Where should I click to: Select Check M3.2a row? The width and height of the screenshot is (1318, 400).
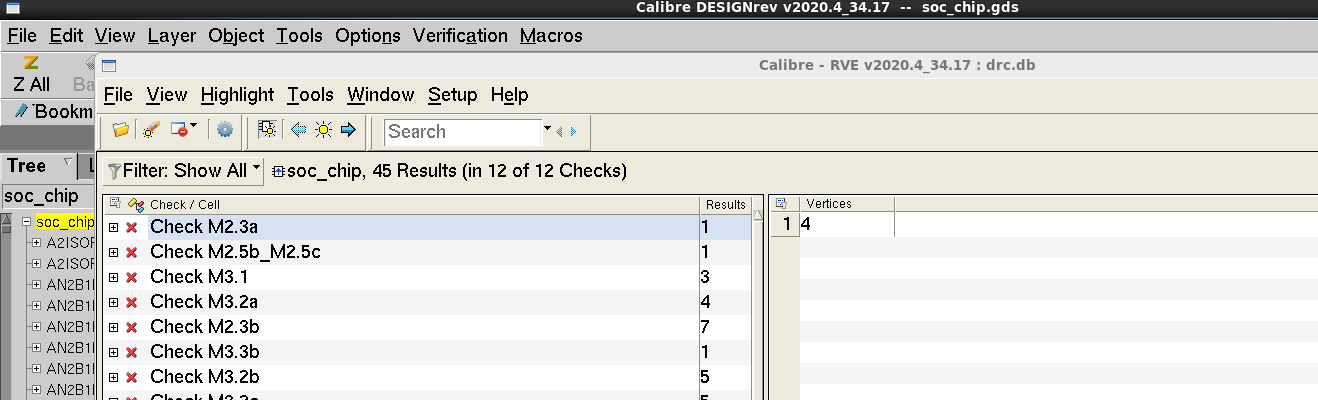click(x=428, y=302)
